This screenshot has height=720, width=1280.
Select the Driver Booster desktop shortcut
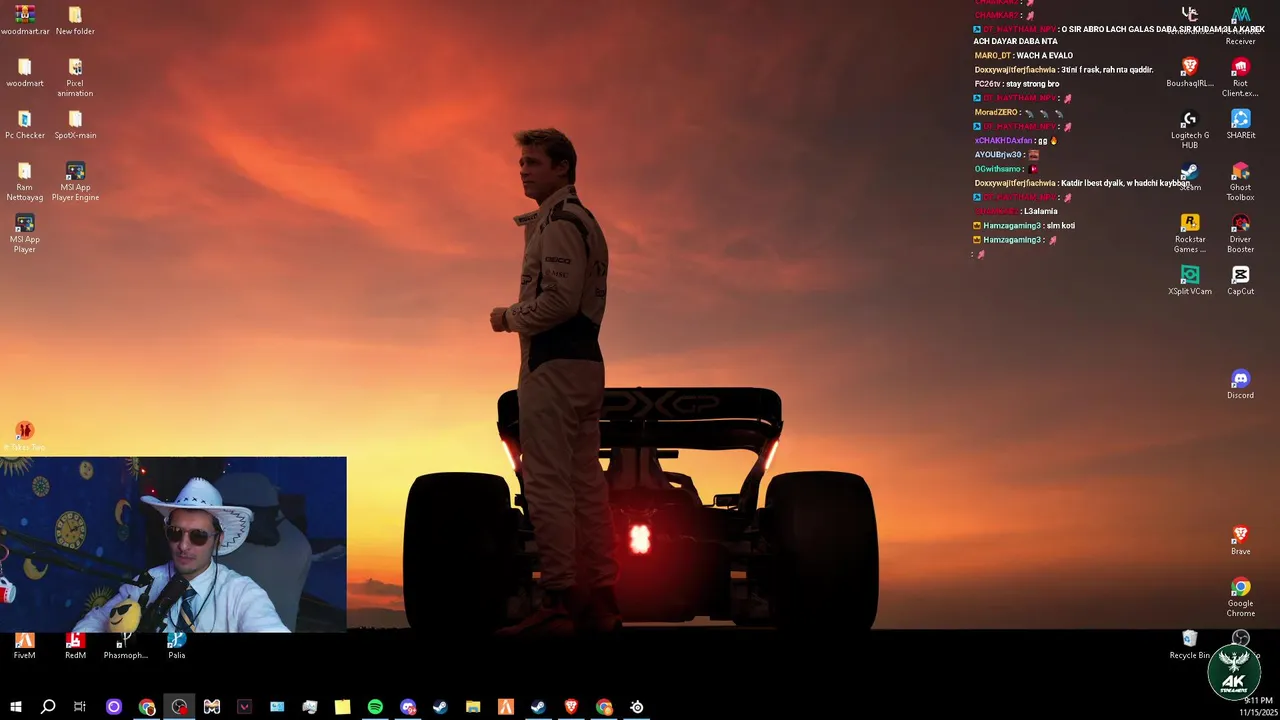[x=1240, y=233]
